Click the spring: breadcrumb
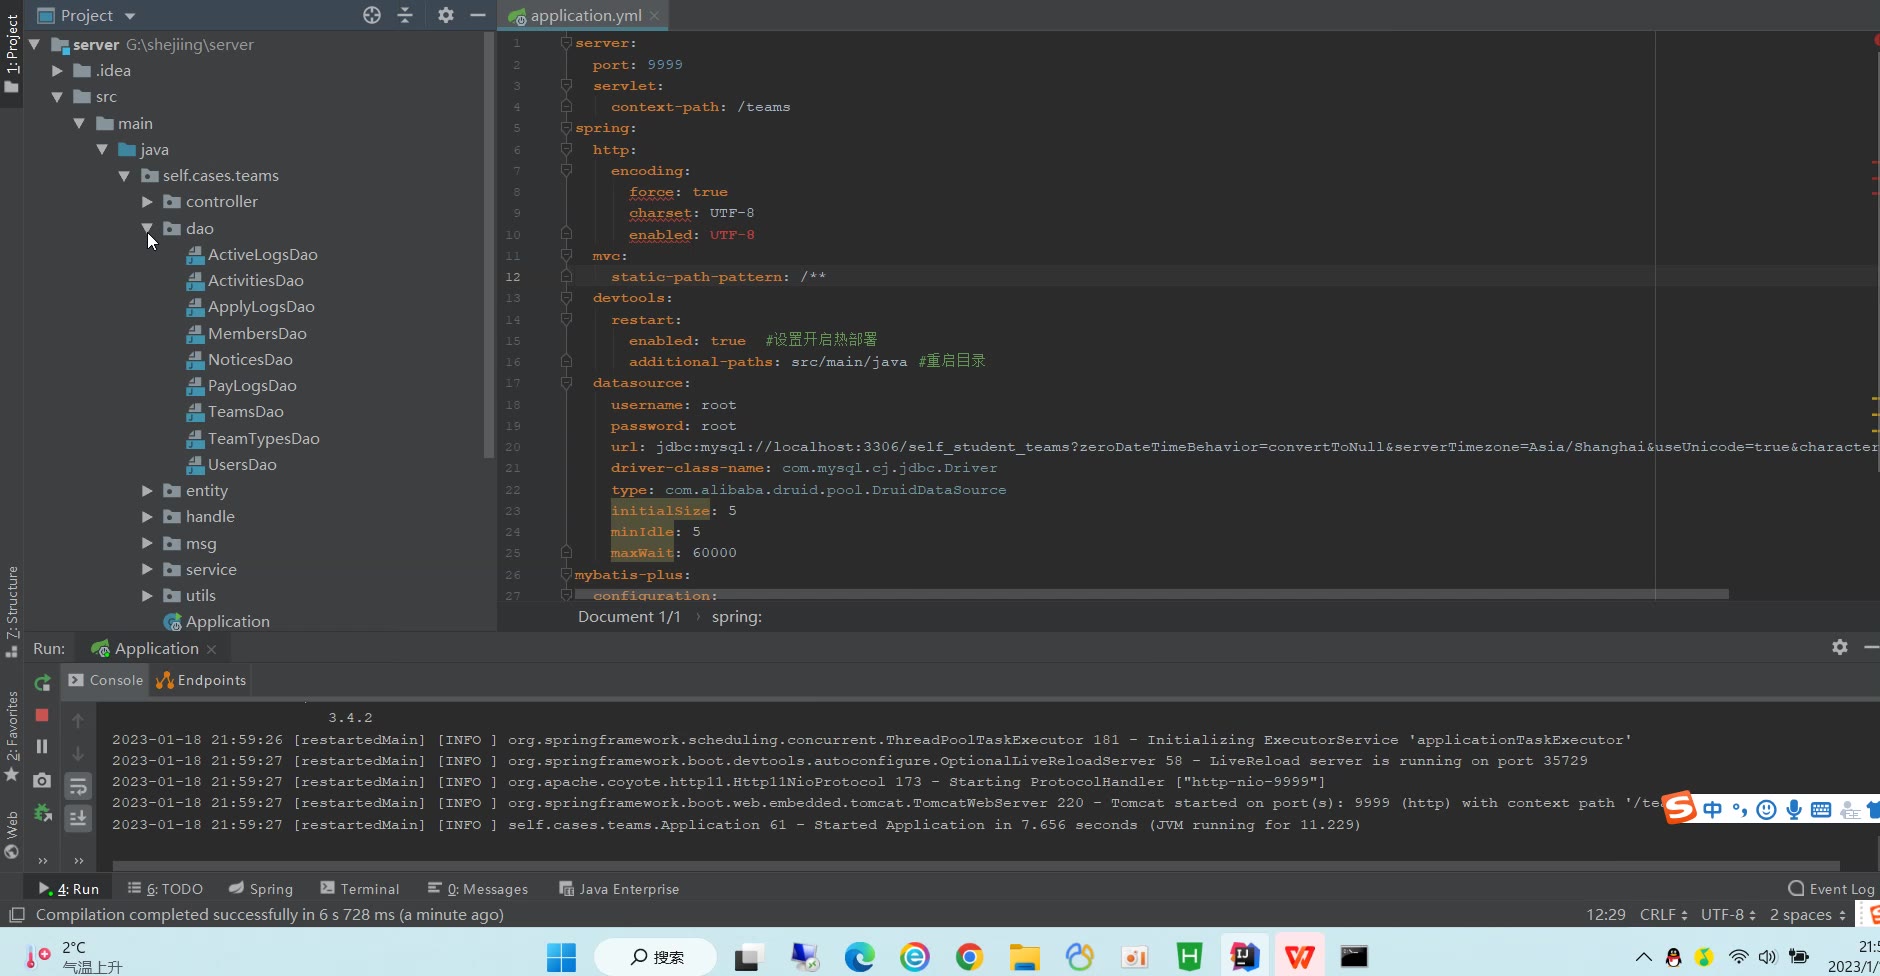This screenshot has width=1880, height=976. coord(736,617)
